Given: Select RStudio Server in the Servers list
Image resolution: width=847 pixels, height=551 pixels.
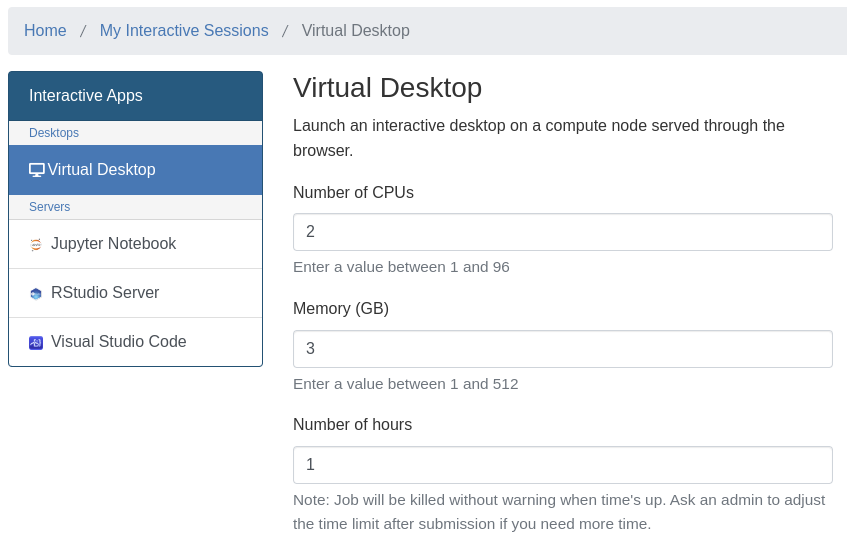Looking at the screenshot, I should (105, 293).
